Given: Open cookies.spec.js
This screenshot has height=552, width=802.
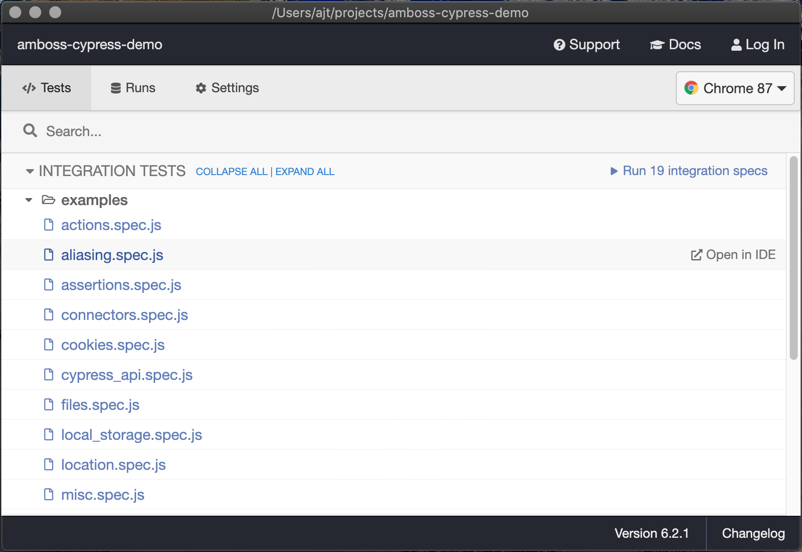Looking at the screenshot, I should (113, 345).
